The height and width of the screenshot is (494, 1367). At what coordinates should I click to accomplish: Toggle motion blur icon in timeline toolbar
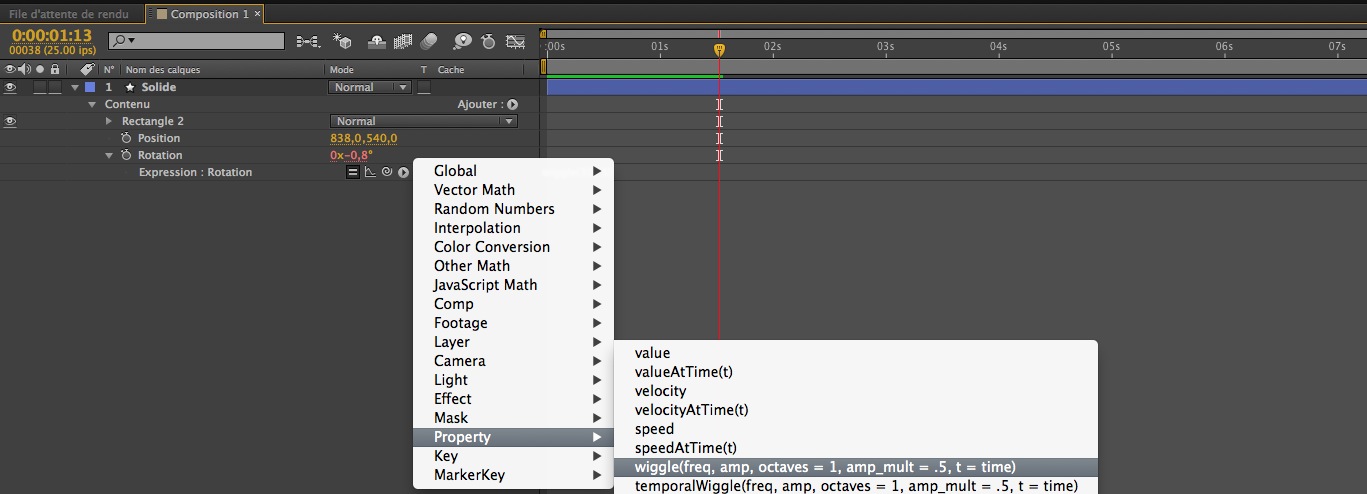(x=429, y=41)
